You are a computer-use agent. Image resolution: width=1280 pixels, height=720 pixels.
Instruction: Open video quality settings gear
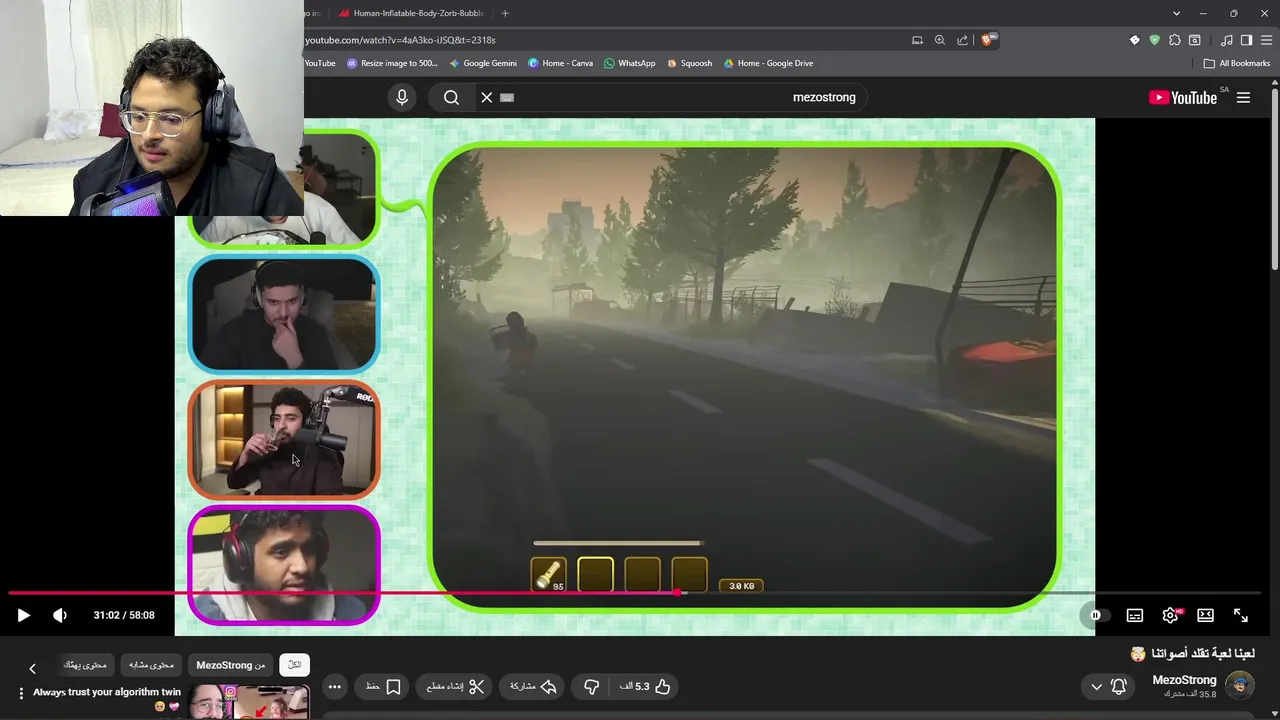(x=1170, y=616)
